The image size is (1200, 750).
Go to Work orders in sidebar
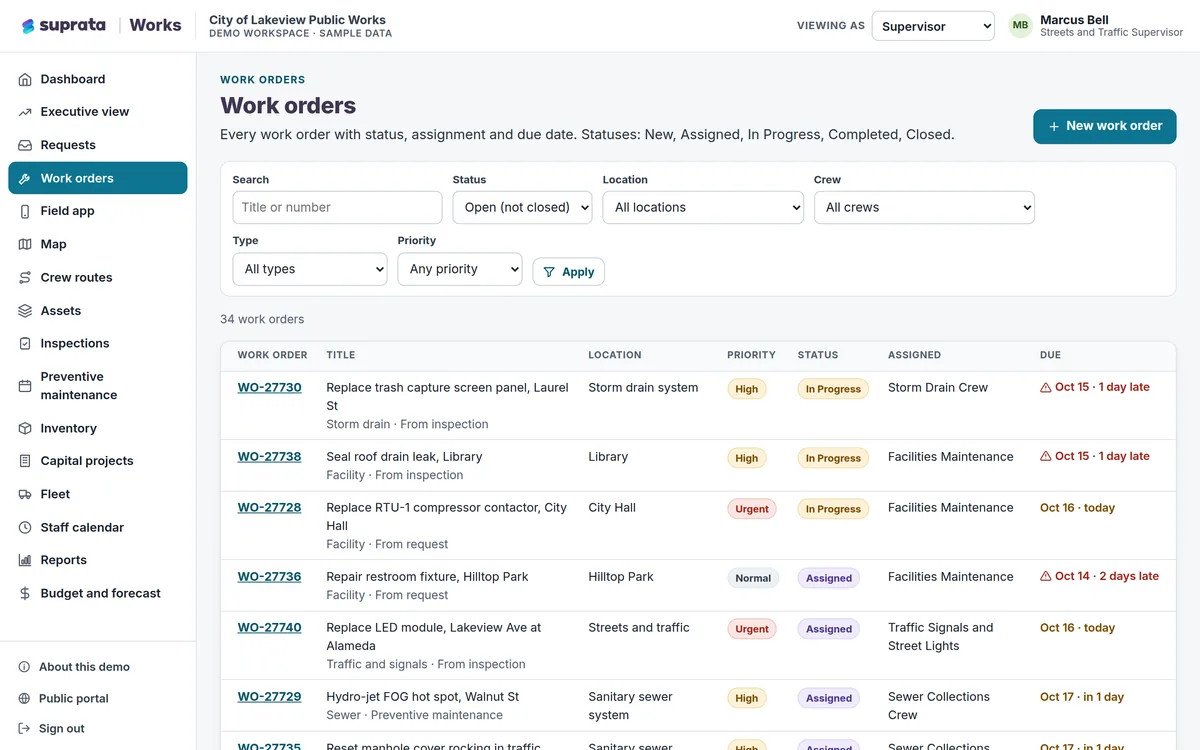(98, 178)
